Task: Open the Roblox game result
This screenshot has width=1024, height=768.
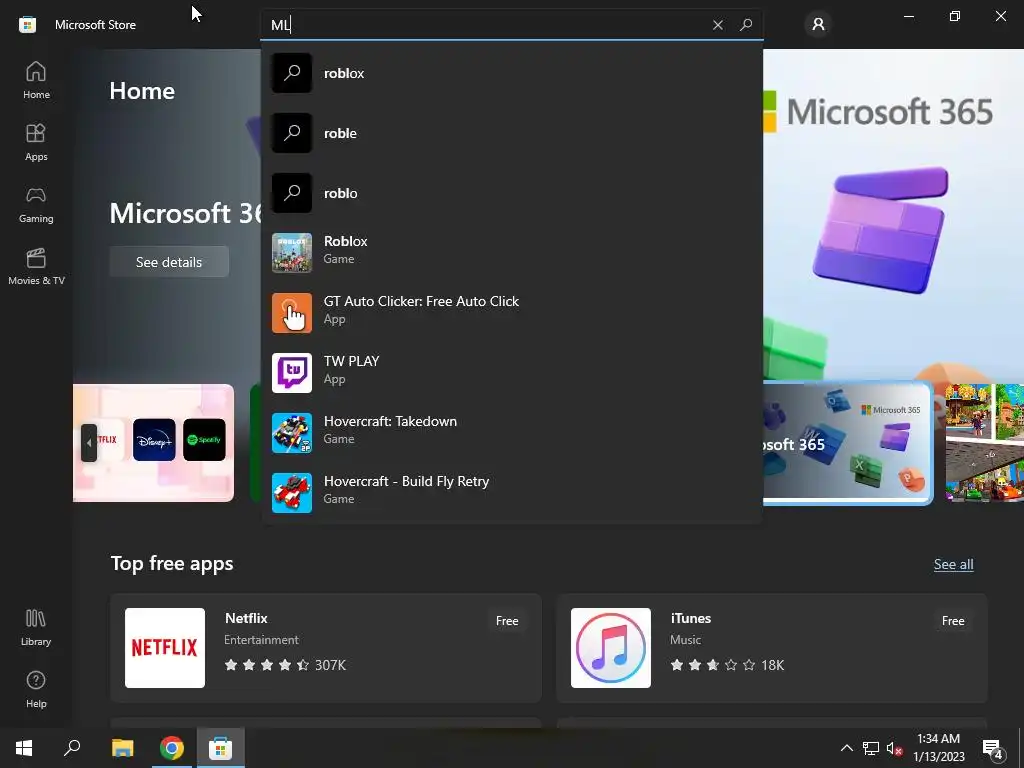Action: pyautogui.click(x=511, y=253)
